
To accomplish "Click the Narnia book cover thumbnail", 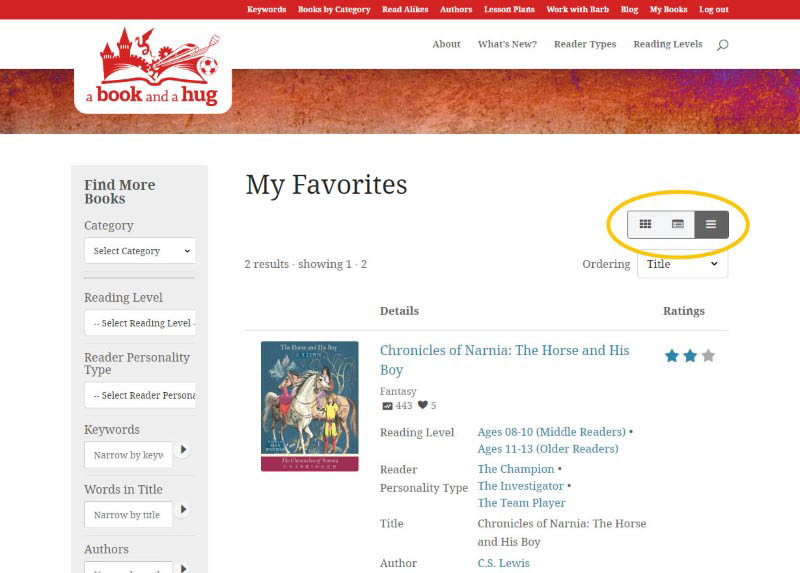I will pyautogui.click(x=309, y=406).
